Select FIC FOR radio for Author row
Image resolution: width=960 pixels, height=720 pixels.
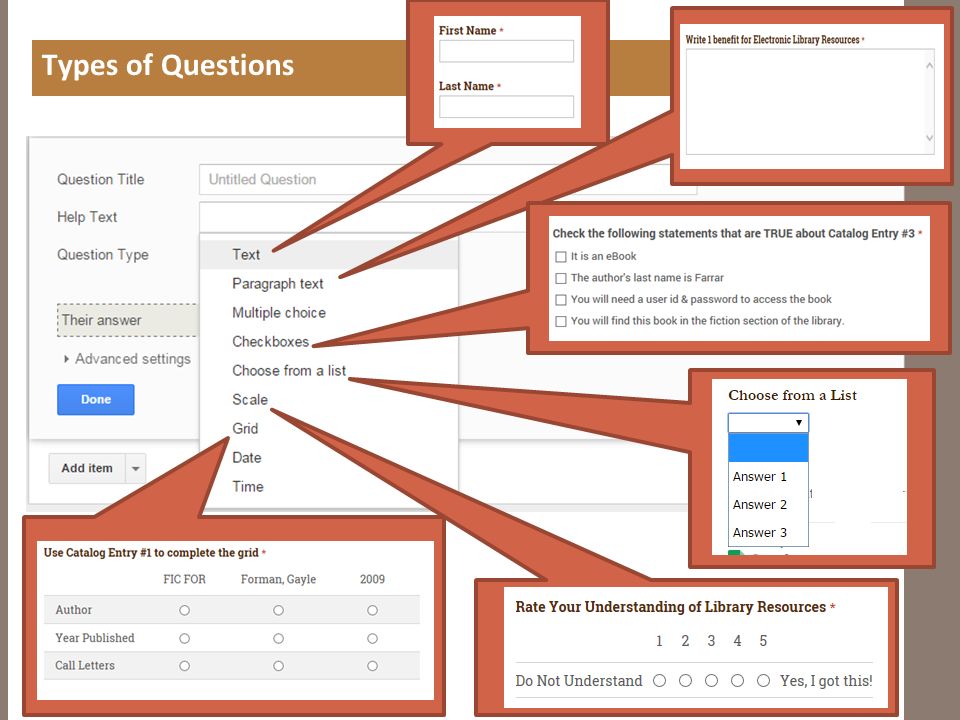(x=184, y=610)
